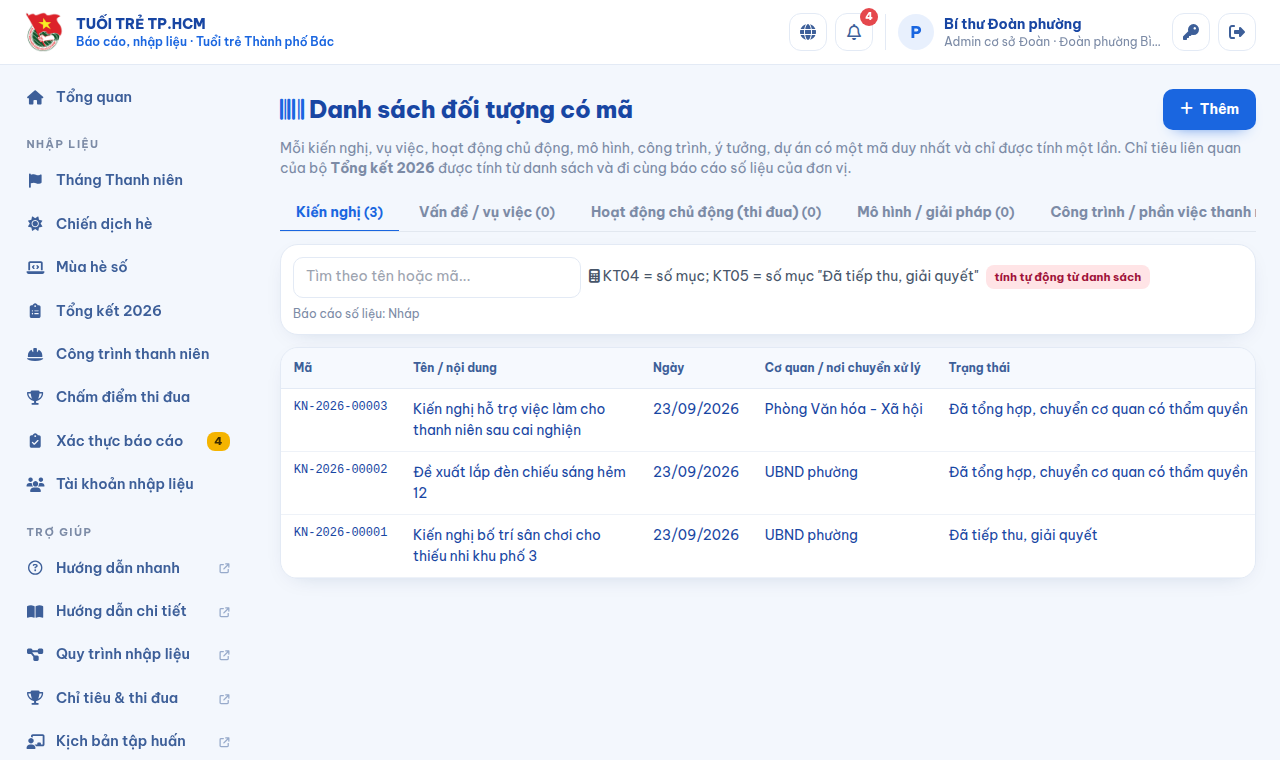The height and width of the screenshot is (760, 1280).
Task: Click the Phòng Văn hóa - Xã hội cell
Action: (x=844, y=409)
